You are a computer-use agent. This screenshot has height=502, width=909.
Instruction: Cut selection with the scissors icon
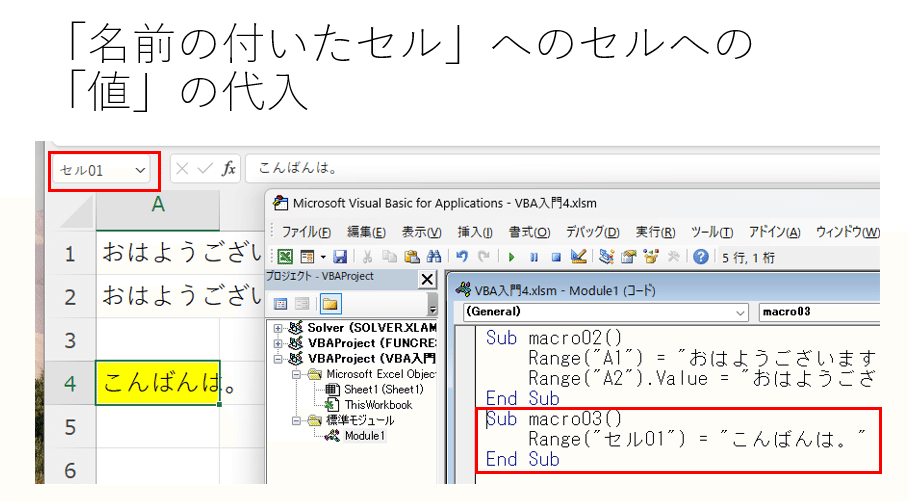367,257
